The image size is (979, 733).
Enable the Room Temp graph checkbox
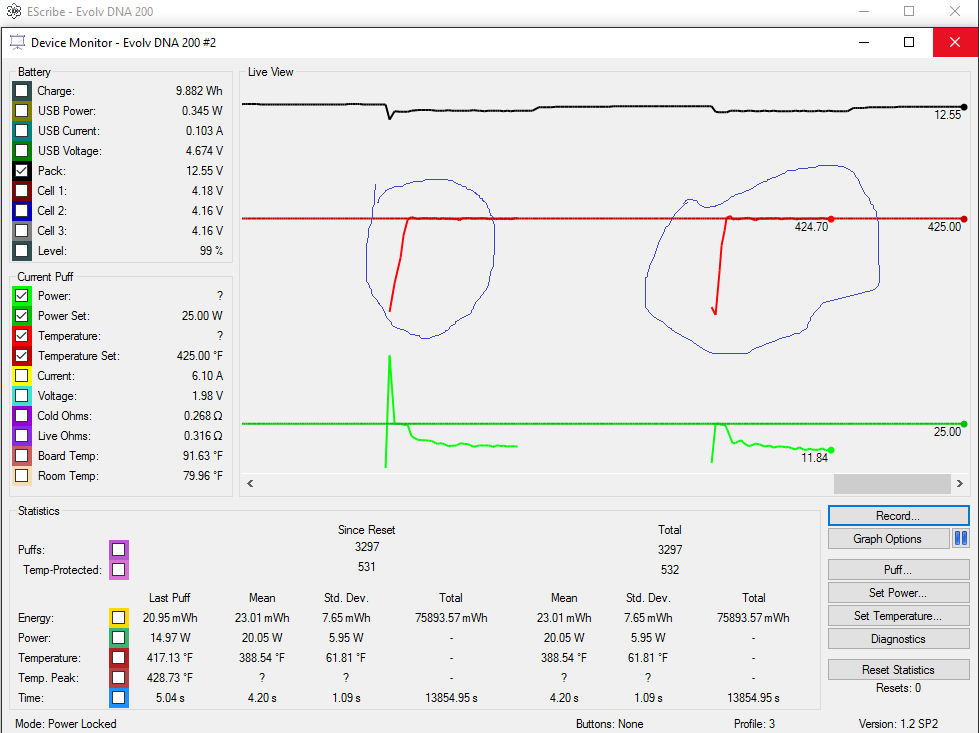[x=22, y=475]
